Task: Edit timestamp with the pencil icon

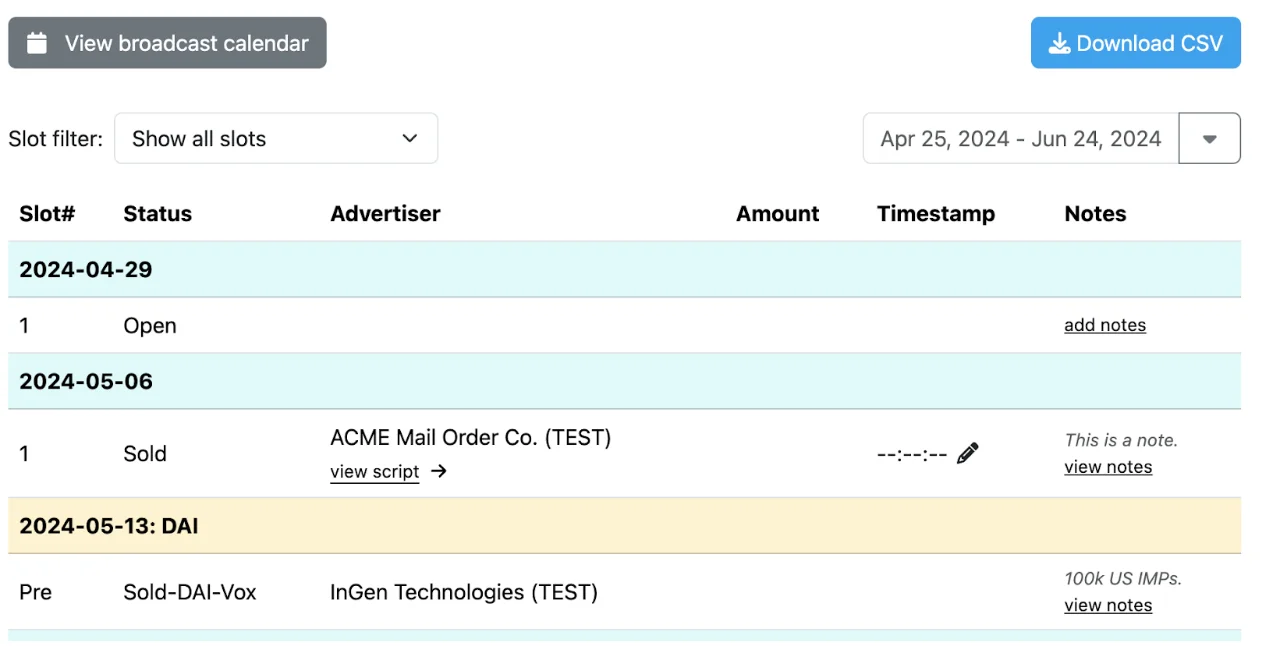Action: pyautogui.click(x=967, y=454)
